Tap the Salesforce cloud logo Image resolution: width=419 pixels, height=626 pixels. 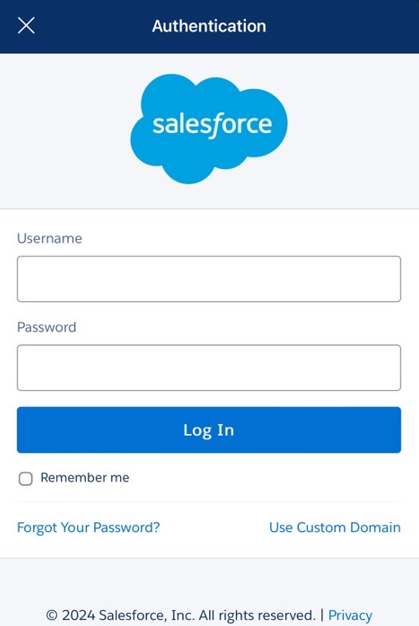click(209, 129)
